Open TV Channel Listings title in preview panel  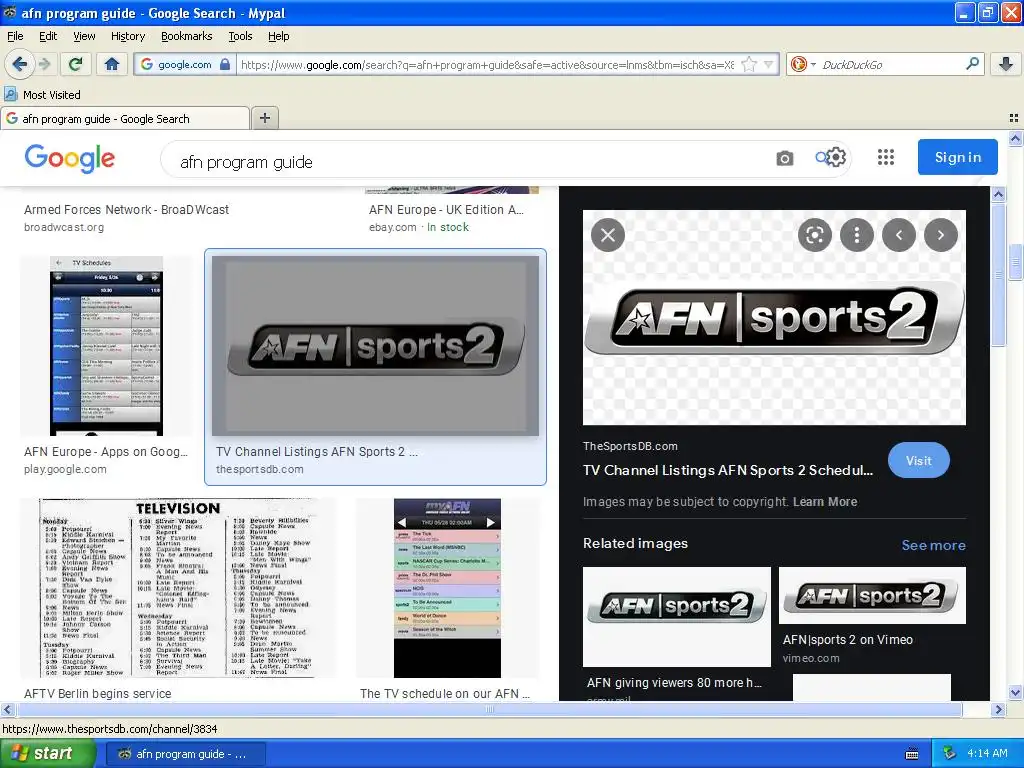click(728, 470)
